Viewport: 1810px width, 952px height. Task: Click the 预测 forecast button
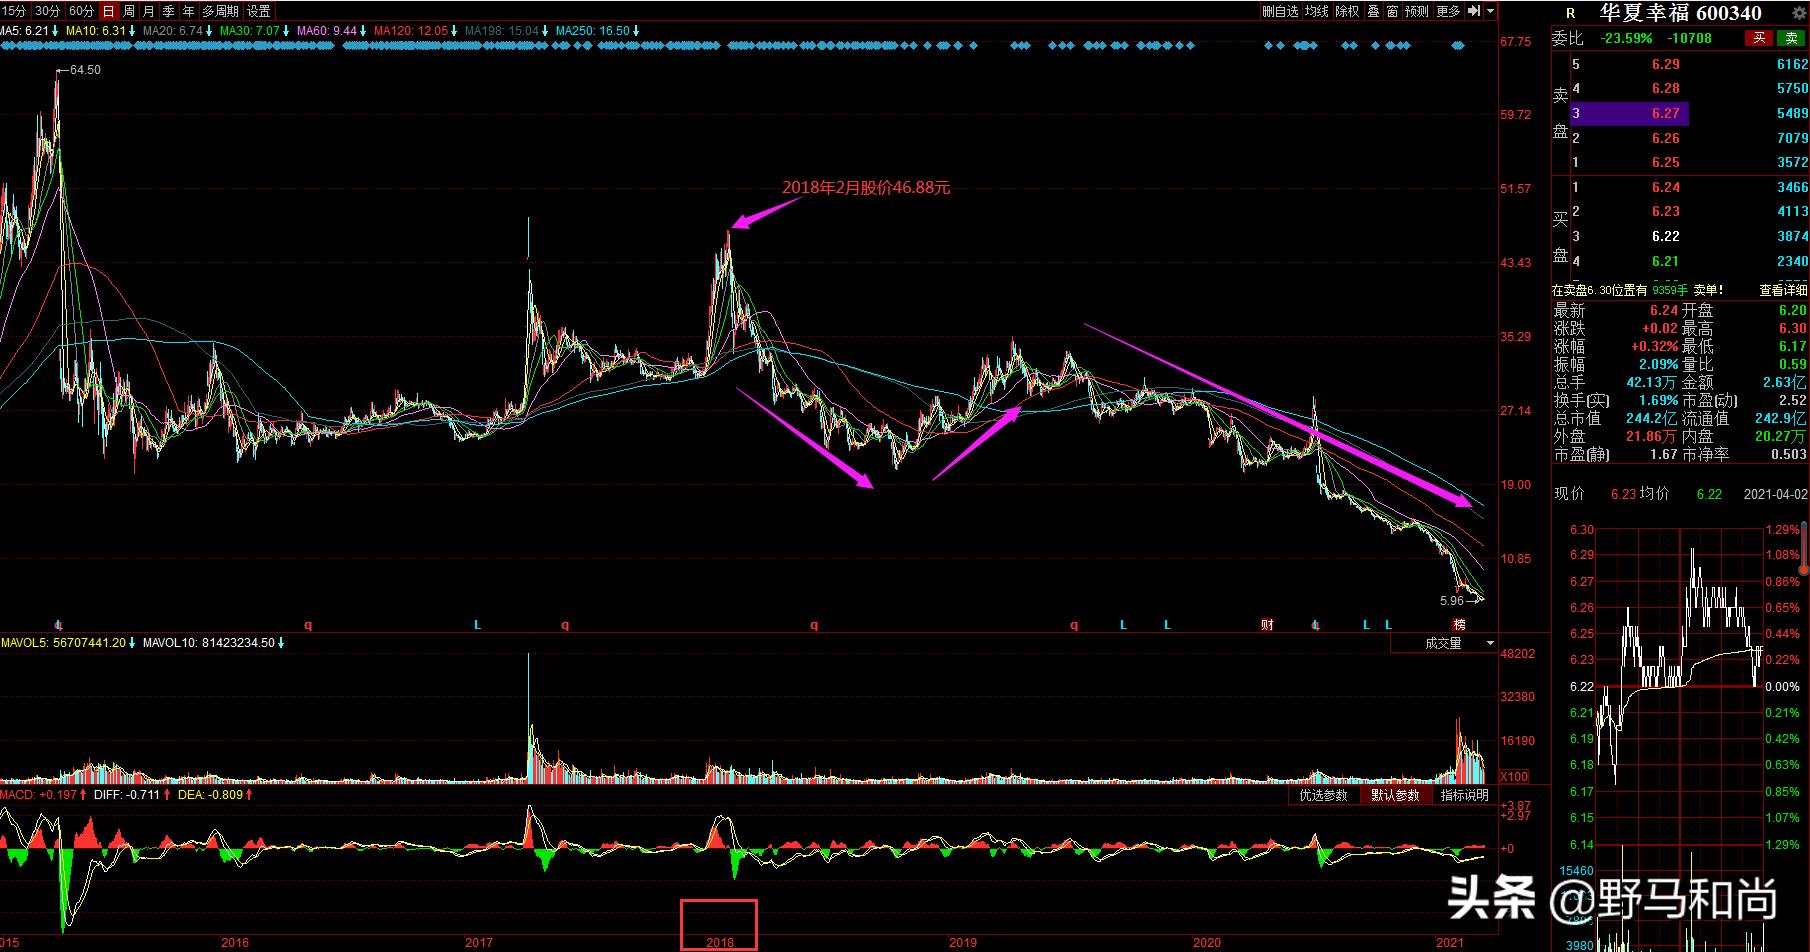(x=1417, y=12)
